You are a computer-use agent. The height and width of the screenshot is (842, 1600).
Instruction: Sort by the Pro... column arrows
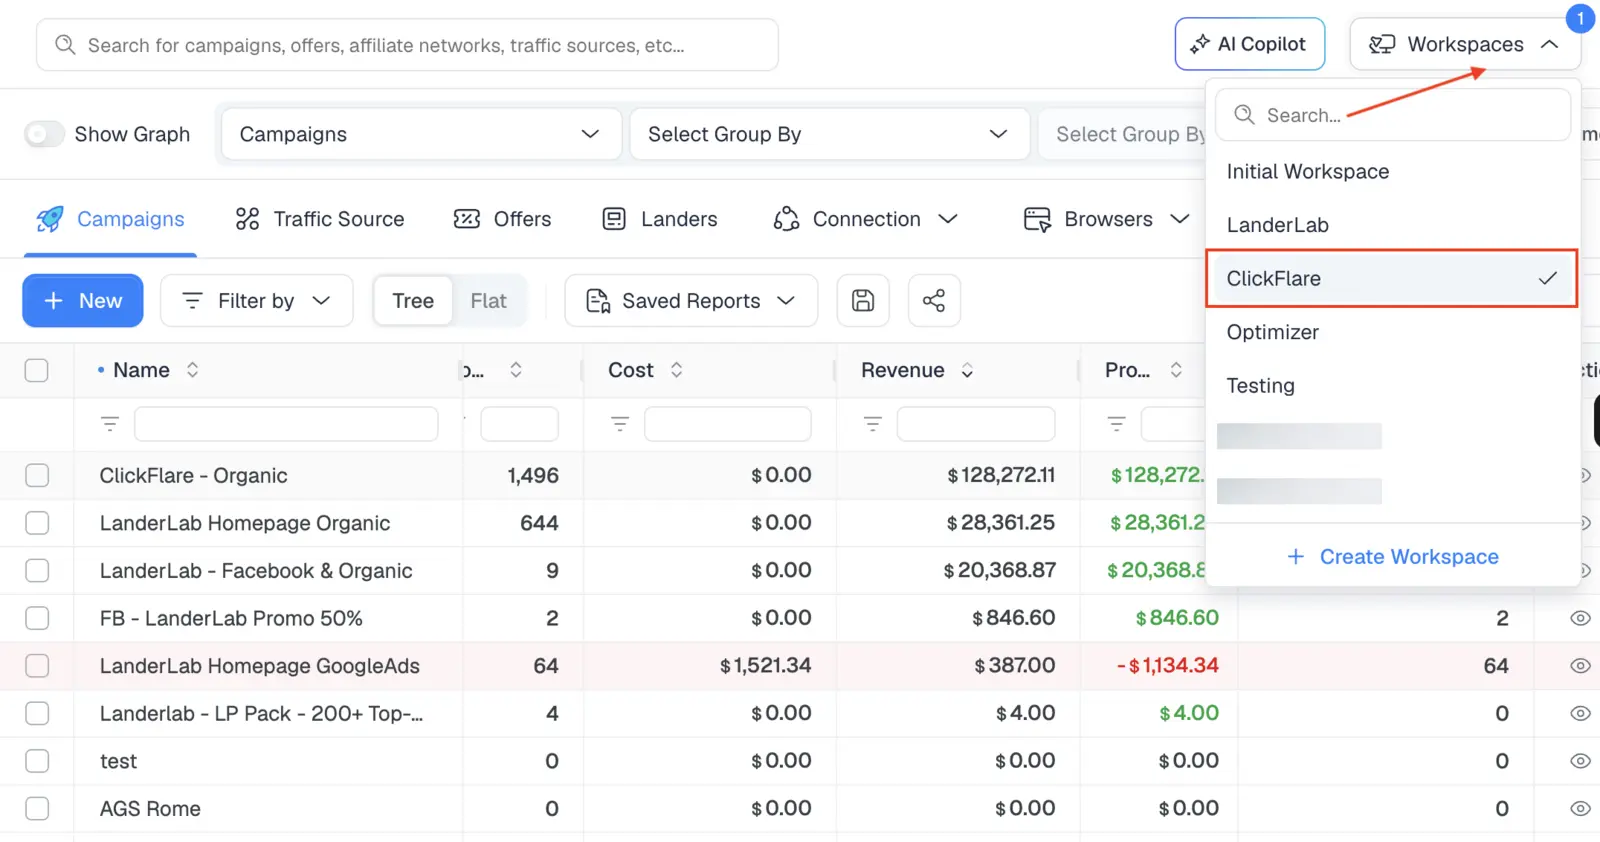1176,370
